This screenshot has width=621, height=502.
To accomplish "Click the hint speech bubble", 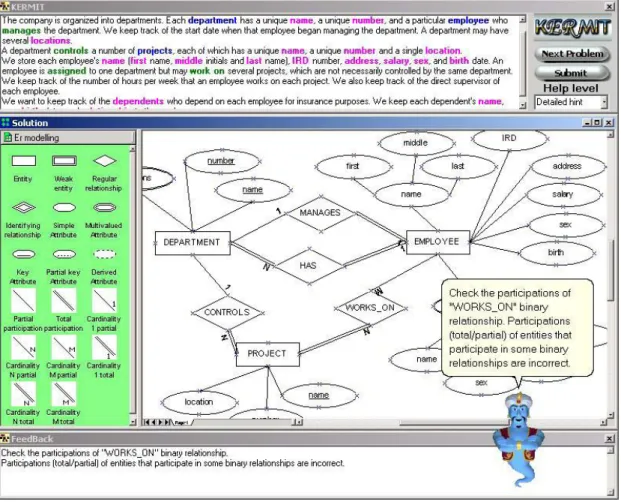I will pos(517,328).
